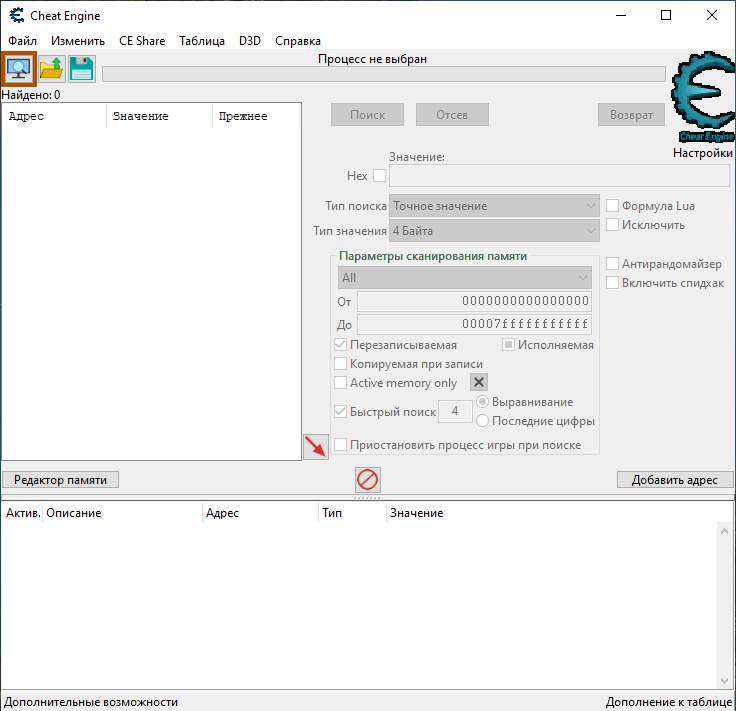Viewport: 736px width, 711px height.
Task: Click X button beside Active memory only
Action: pos(479,383)
